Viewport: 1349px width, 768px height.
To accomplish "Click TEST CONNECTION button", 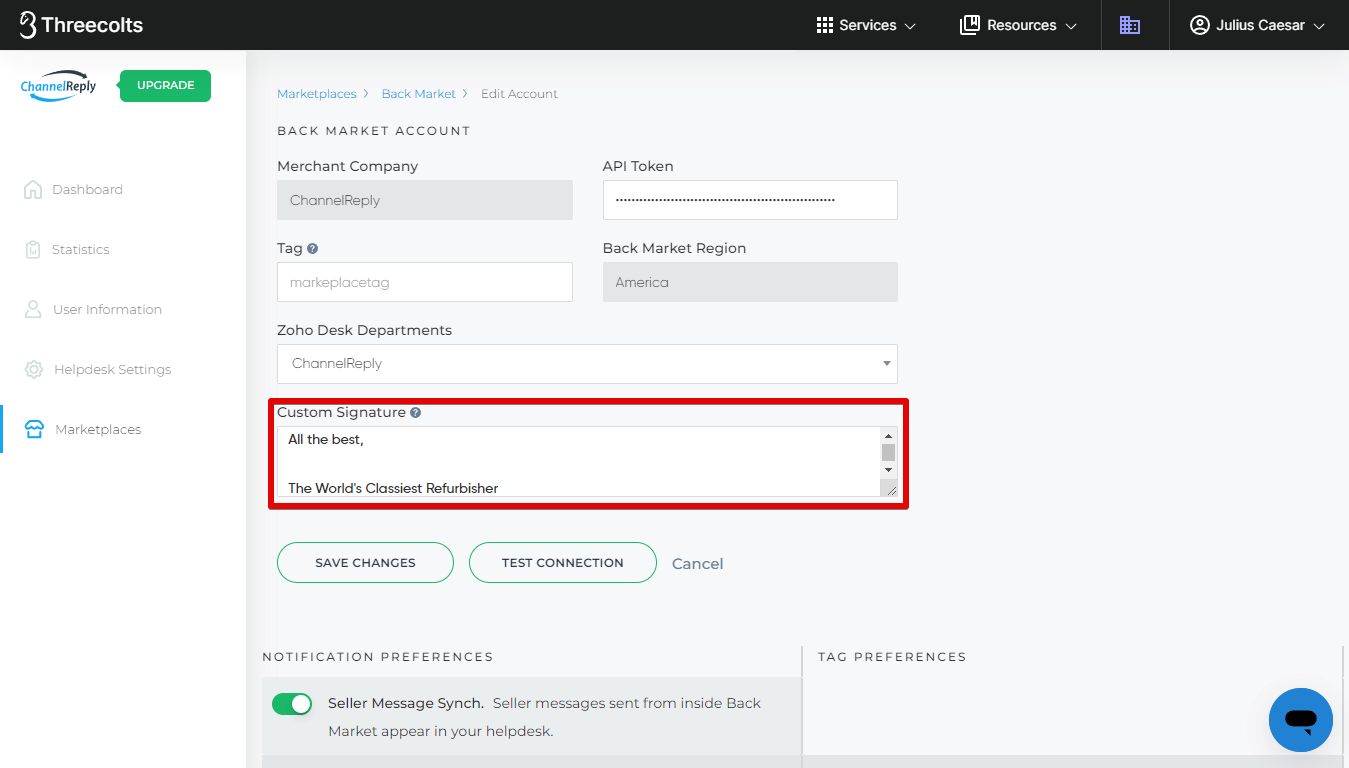I will [563, 562].
